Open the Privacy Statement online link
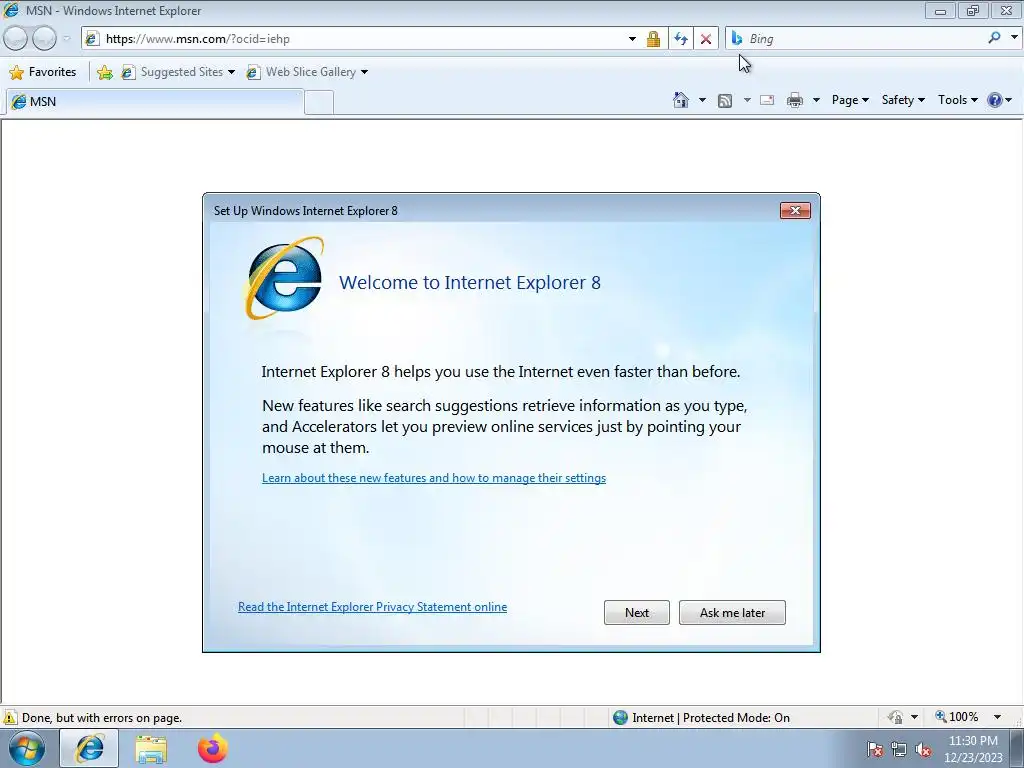This screenshot has width=1024, height=768. [372, 607]
